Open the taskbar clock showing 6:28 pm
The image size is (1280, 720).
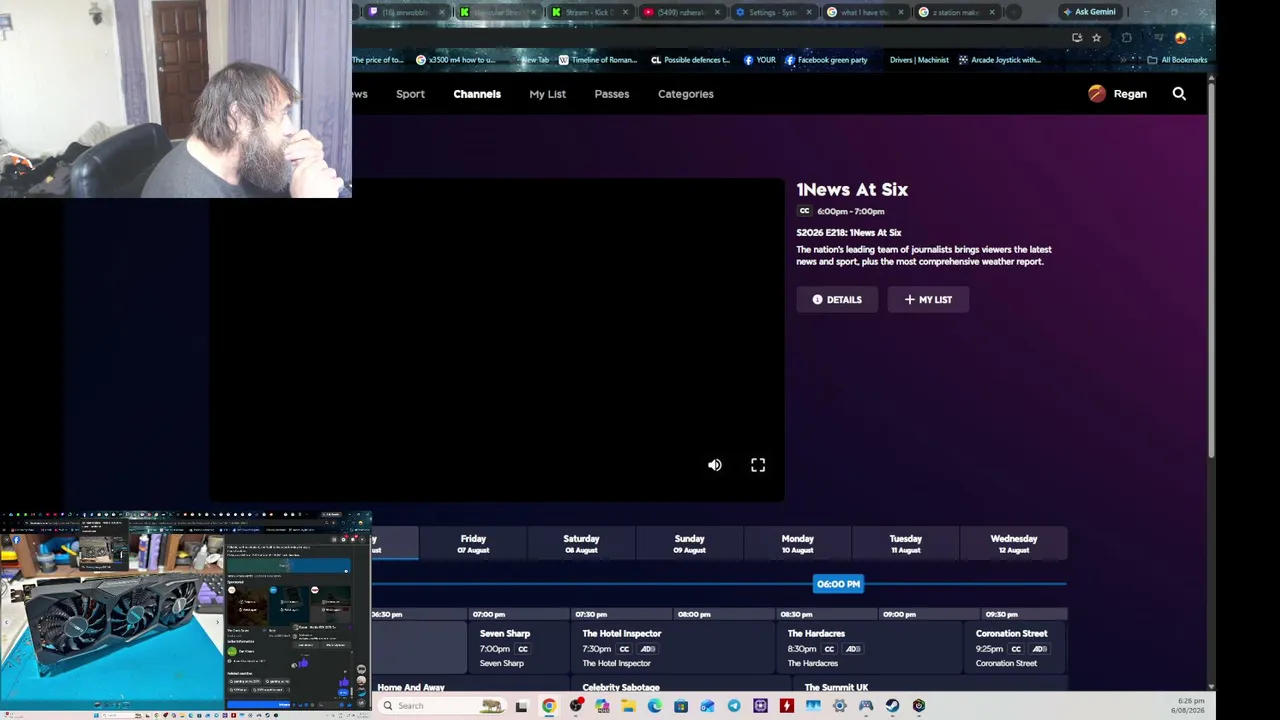click(1190, 706)
